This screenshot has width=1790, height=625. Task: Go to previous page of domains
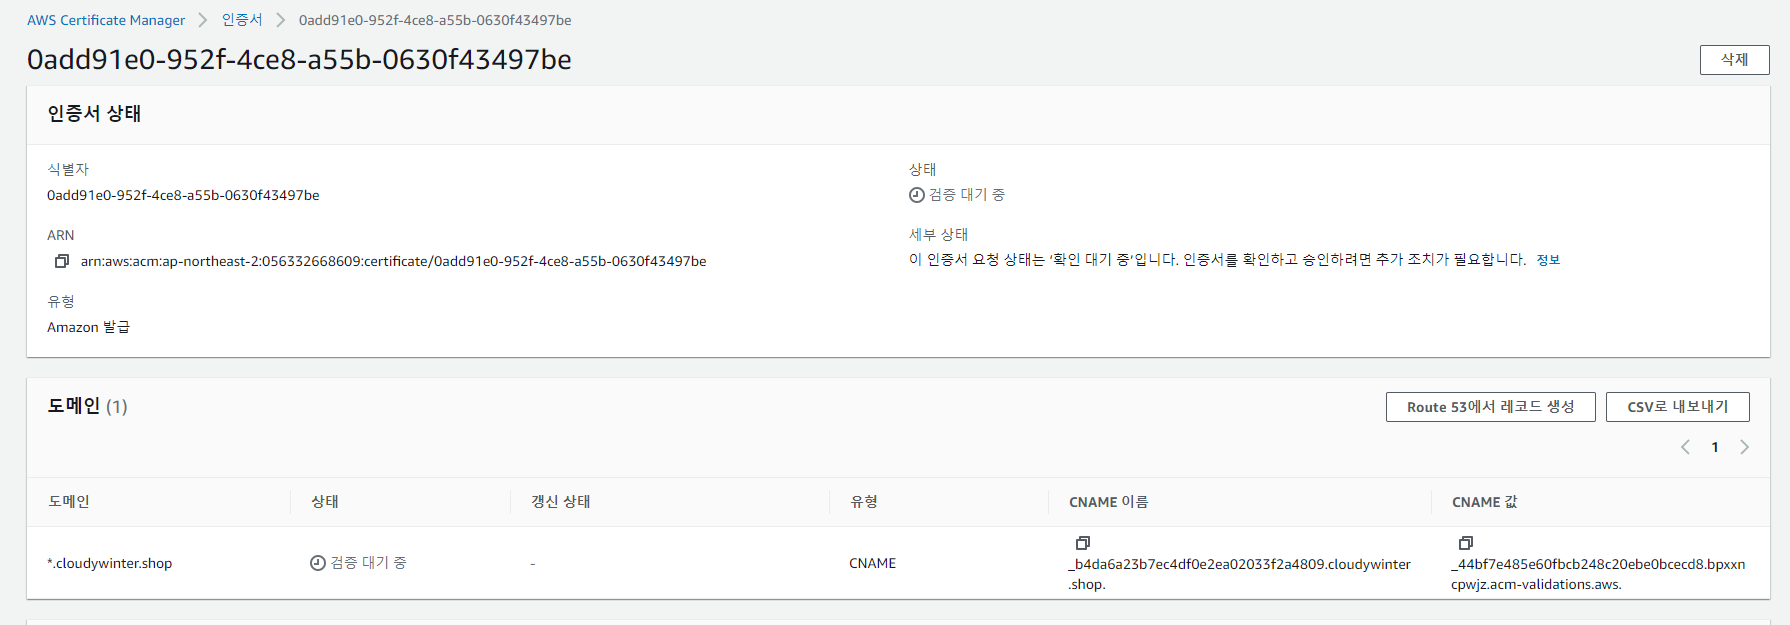coord(1685,447)
